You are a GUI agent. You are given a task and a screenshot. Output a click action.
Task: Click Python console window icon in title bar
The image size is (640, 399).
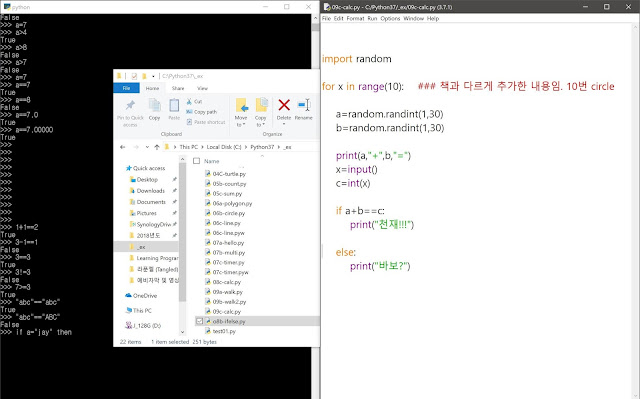click(x=7, y=7)
